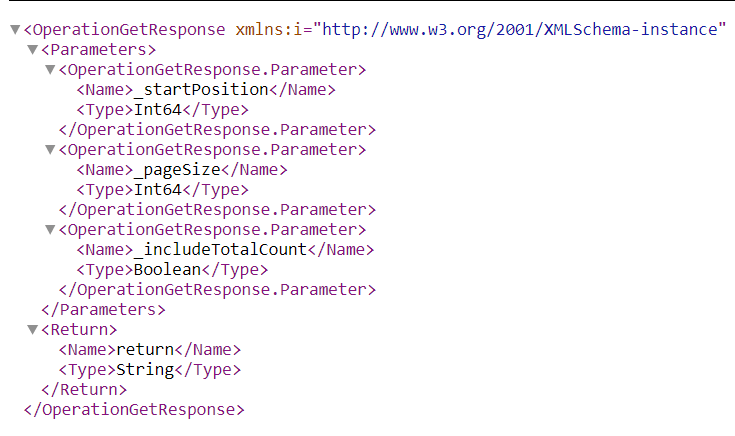Click the Boolean type value
The image size is (735, 436).
(167, 270)
